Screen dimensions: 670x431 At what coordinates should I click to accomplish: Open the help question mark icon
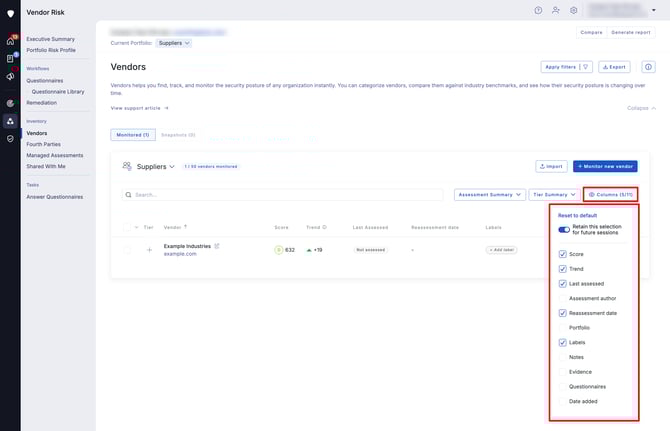[538, 10]
